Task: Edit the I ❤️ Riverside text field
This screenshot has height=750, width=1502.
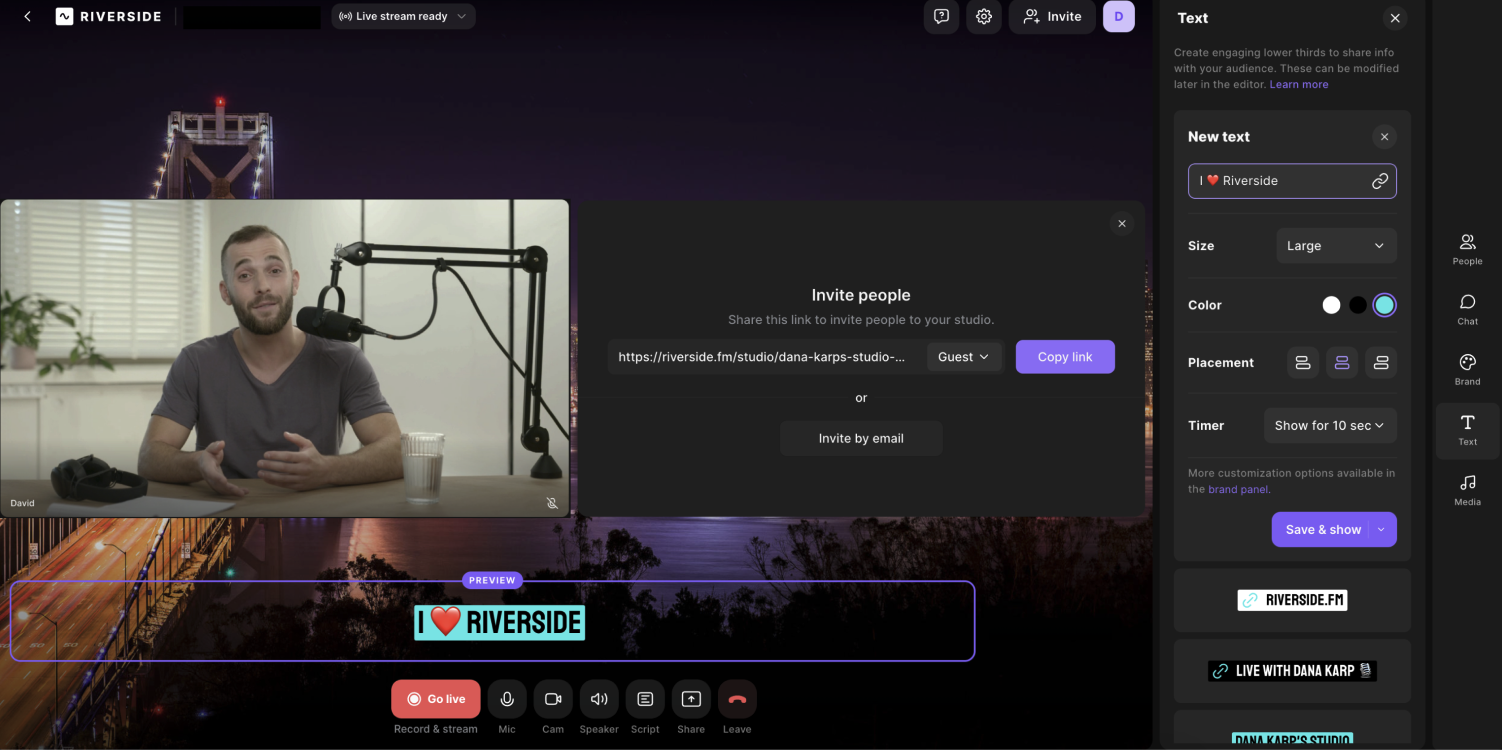Action: [1292, 181]
